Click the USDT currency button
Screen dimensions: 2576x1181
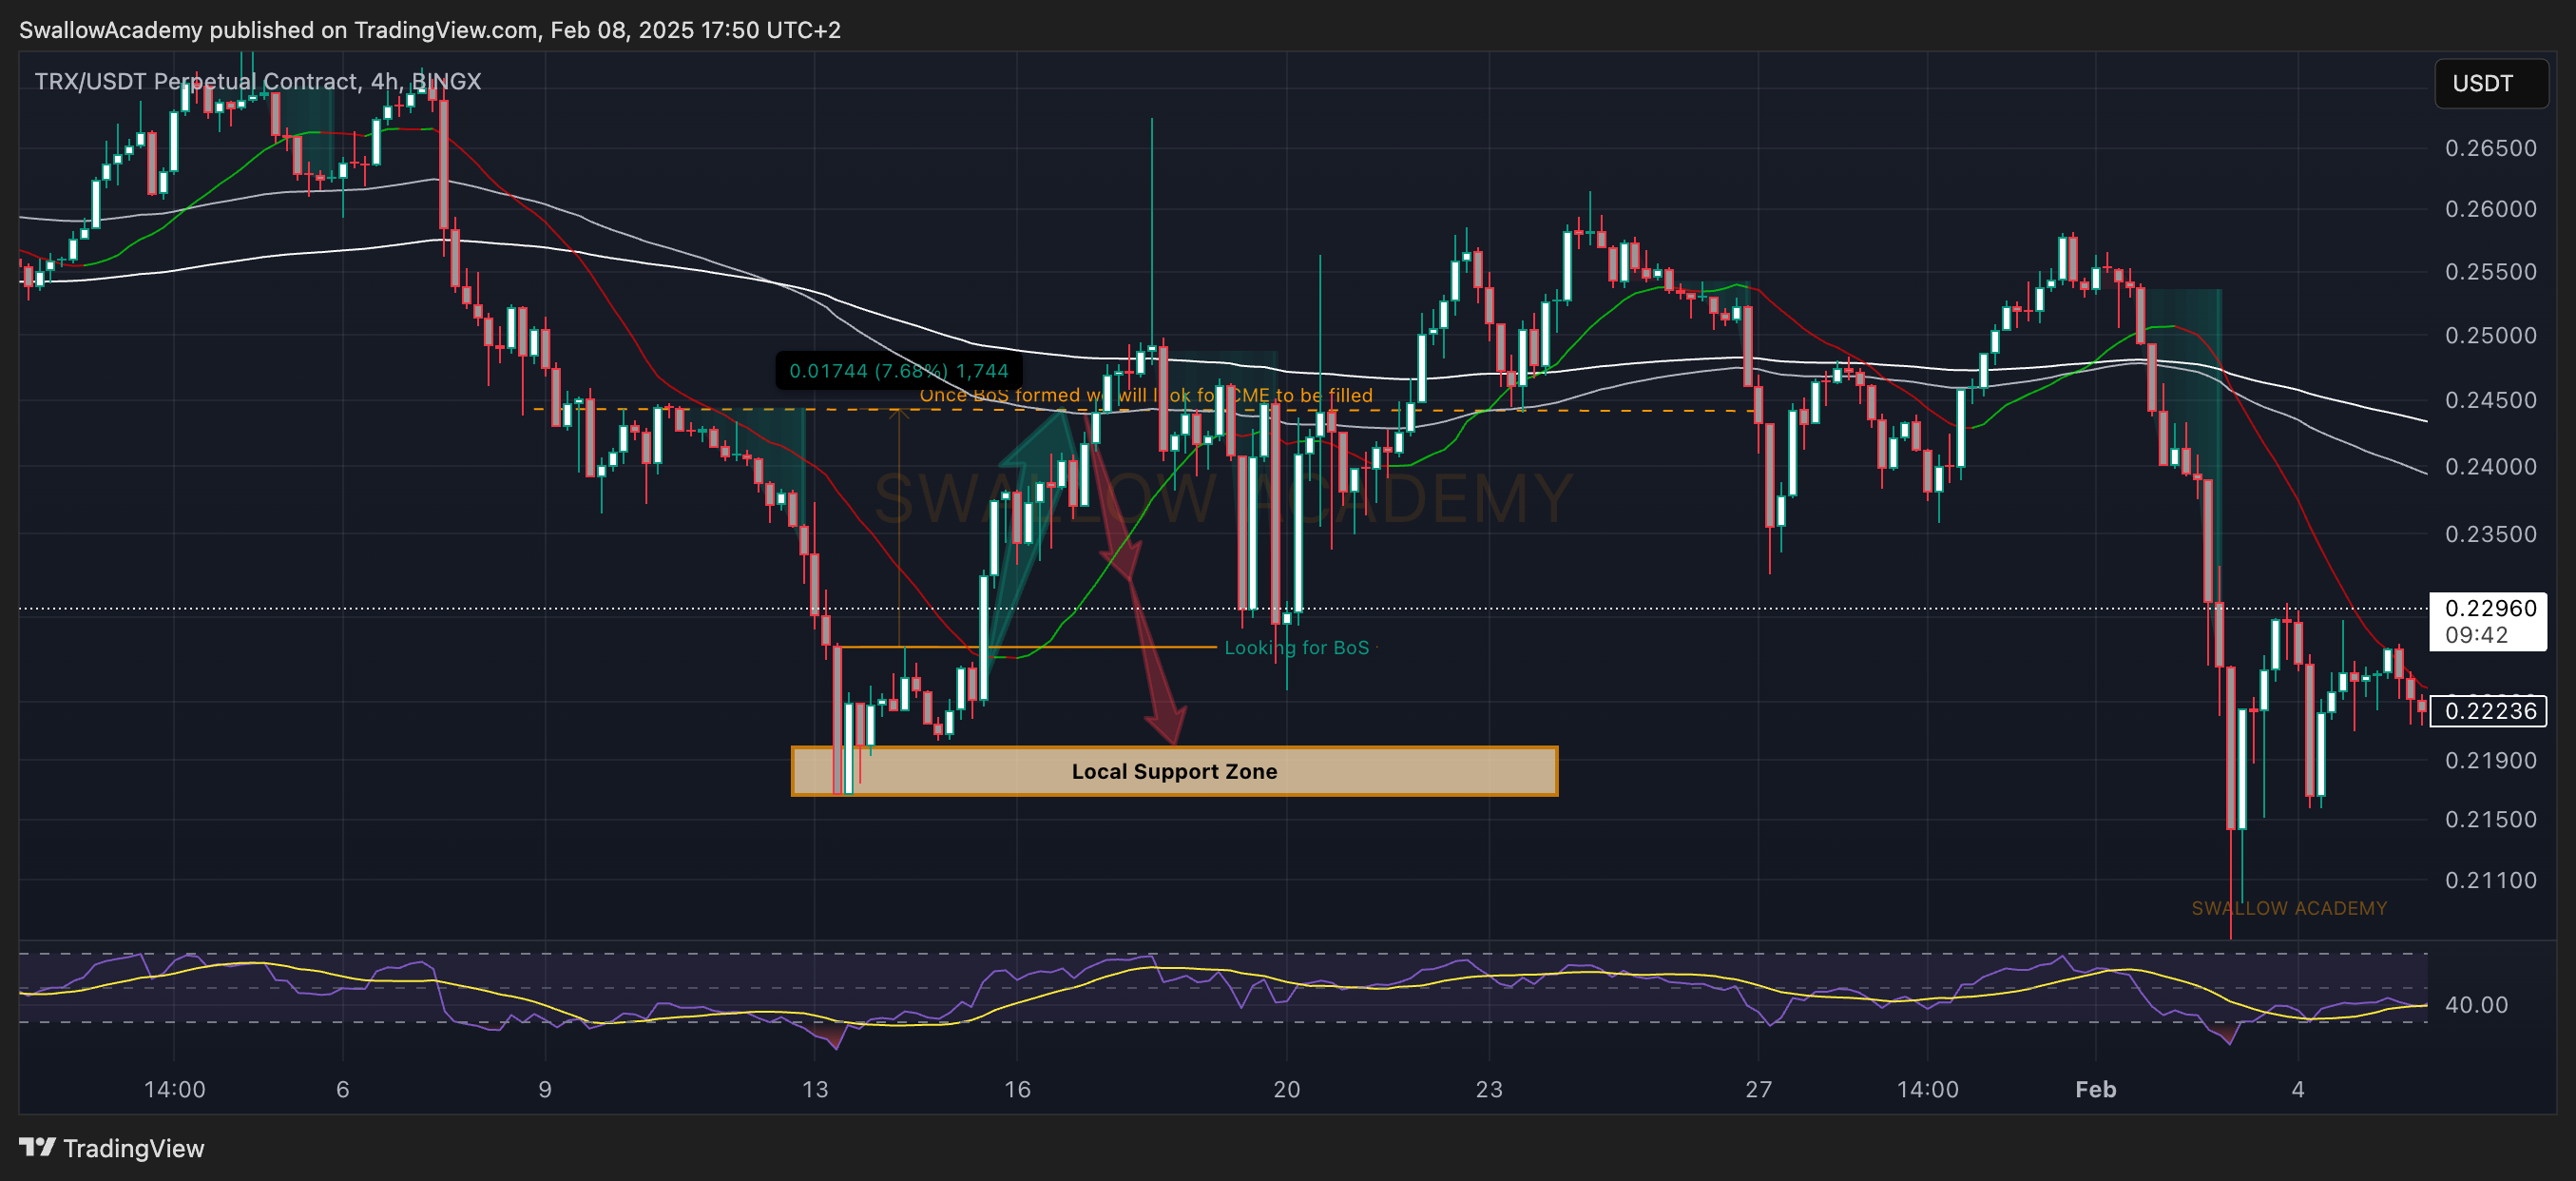(2490, 83)
